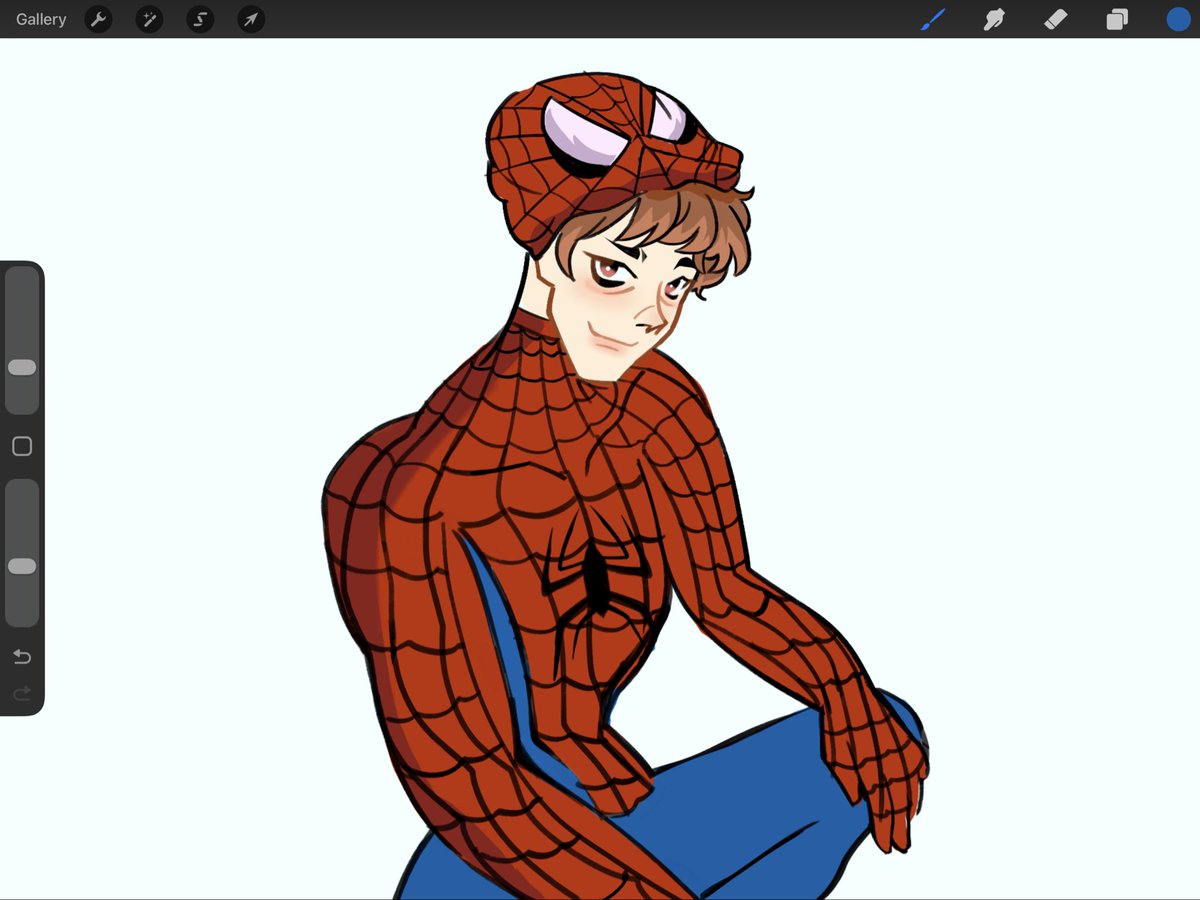The width and height of the screenshot is (1200, 900).
Task: Activate the Selection S-ribbon tool
Action: coord(200,19)
